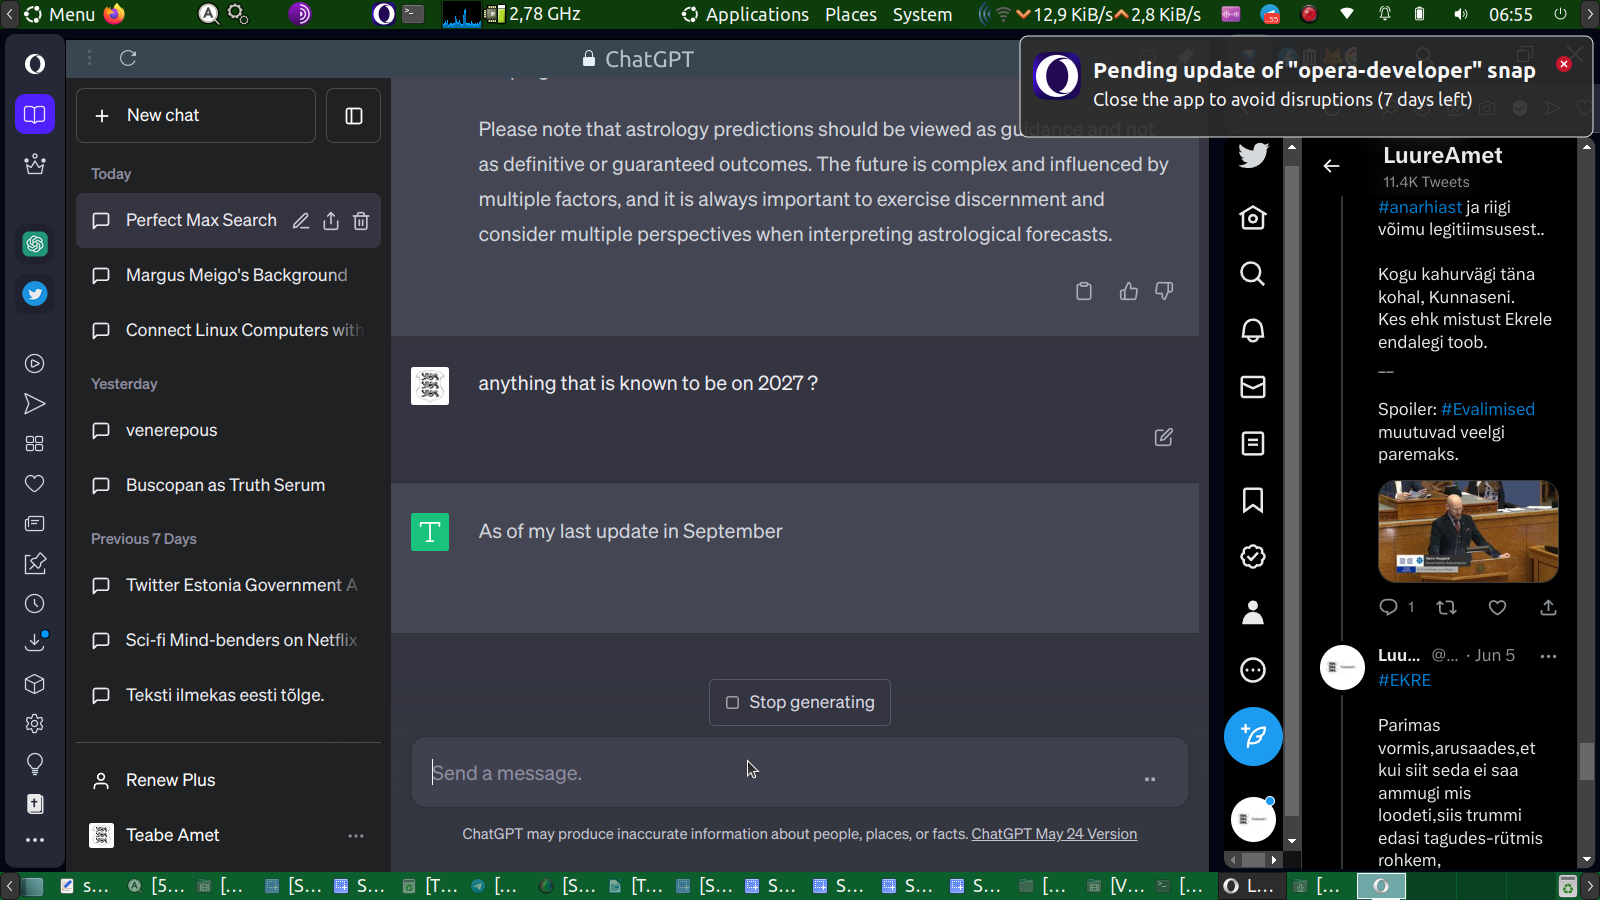
Task: Retweet the Evalimised tweet
Action: (x=1446, y=607)
